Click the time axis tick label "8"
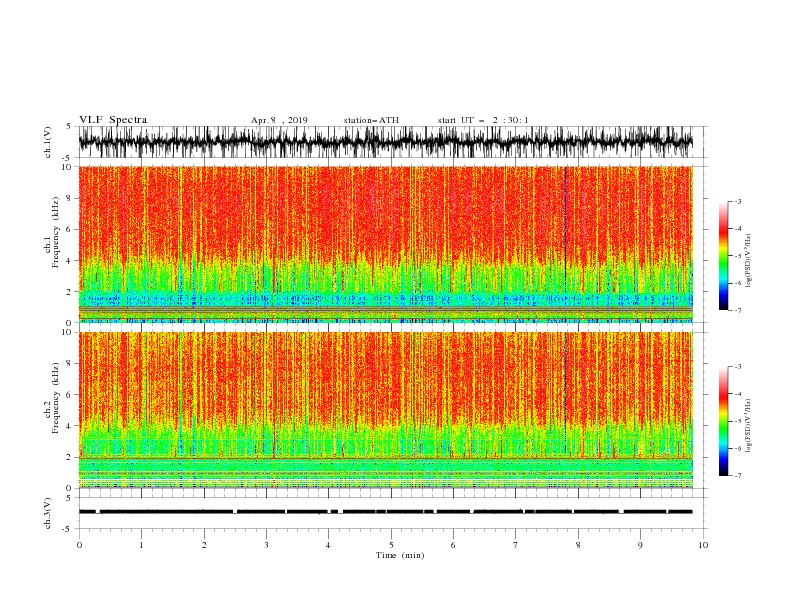 click(578, 545)
